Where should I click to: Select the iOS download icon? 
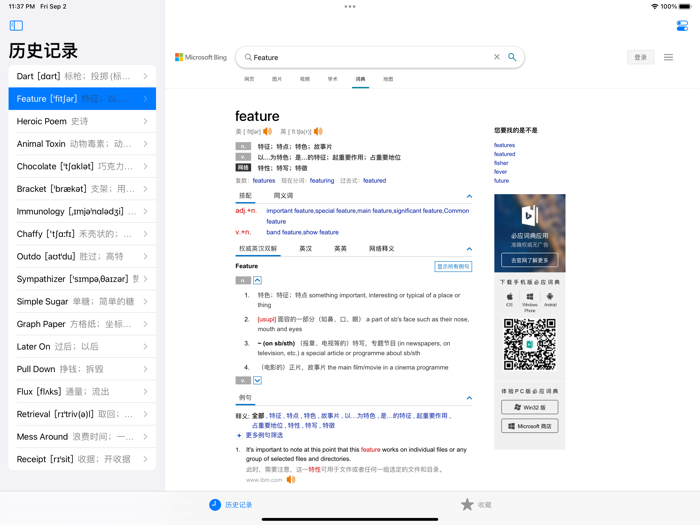click(509, 299)
